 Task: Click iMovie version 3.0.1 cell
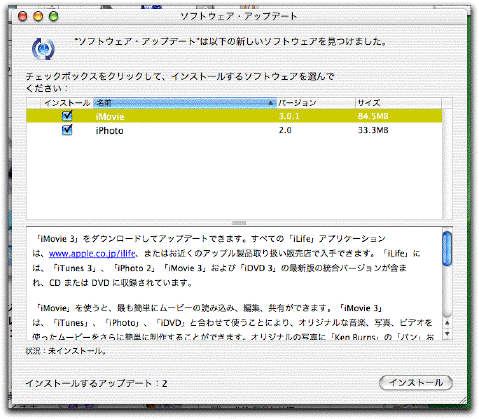289,116
